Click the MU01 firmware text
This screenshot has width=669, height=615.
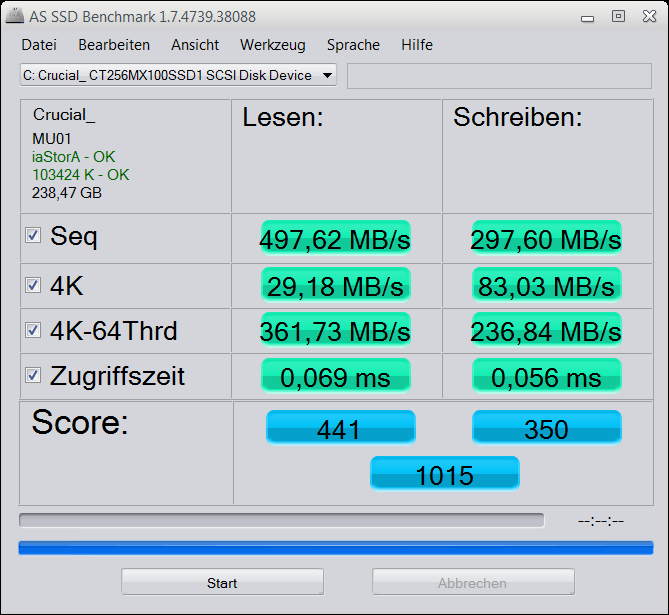(x=52, y=139)
